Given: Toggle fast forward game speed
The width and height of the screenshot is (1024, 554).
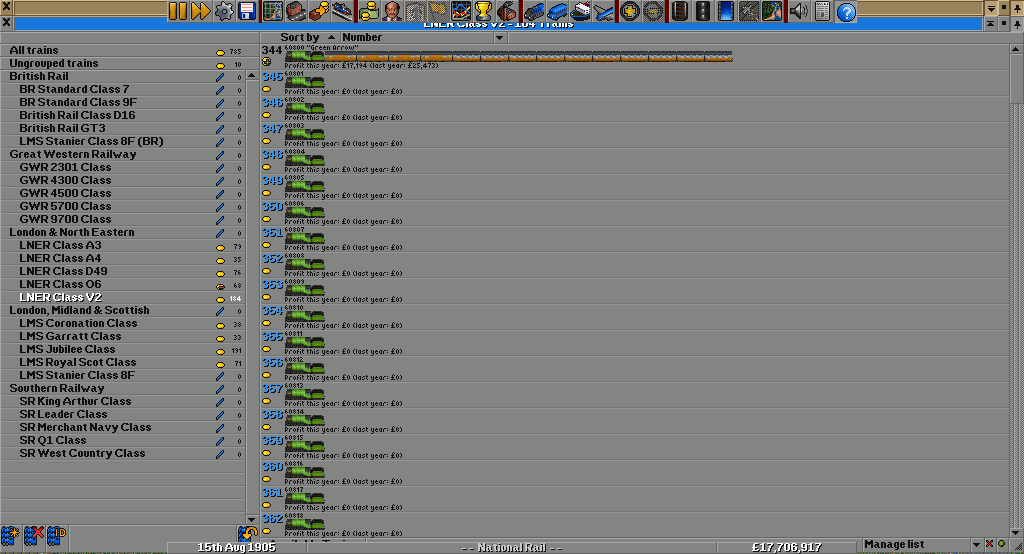Looking at the screenshot, I should click(200, 11).
